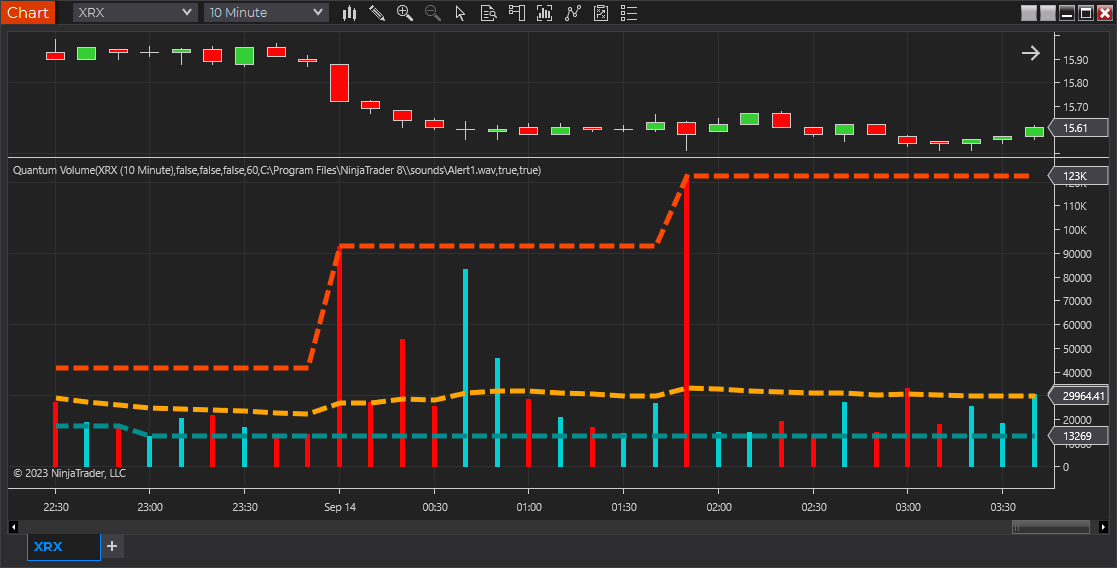Click the 90000 volume axis label
Image resolution: width=1117 pixels, height=568 pixels.
1077,254
